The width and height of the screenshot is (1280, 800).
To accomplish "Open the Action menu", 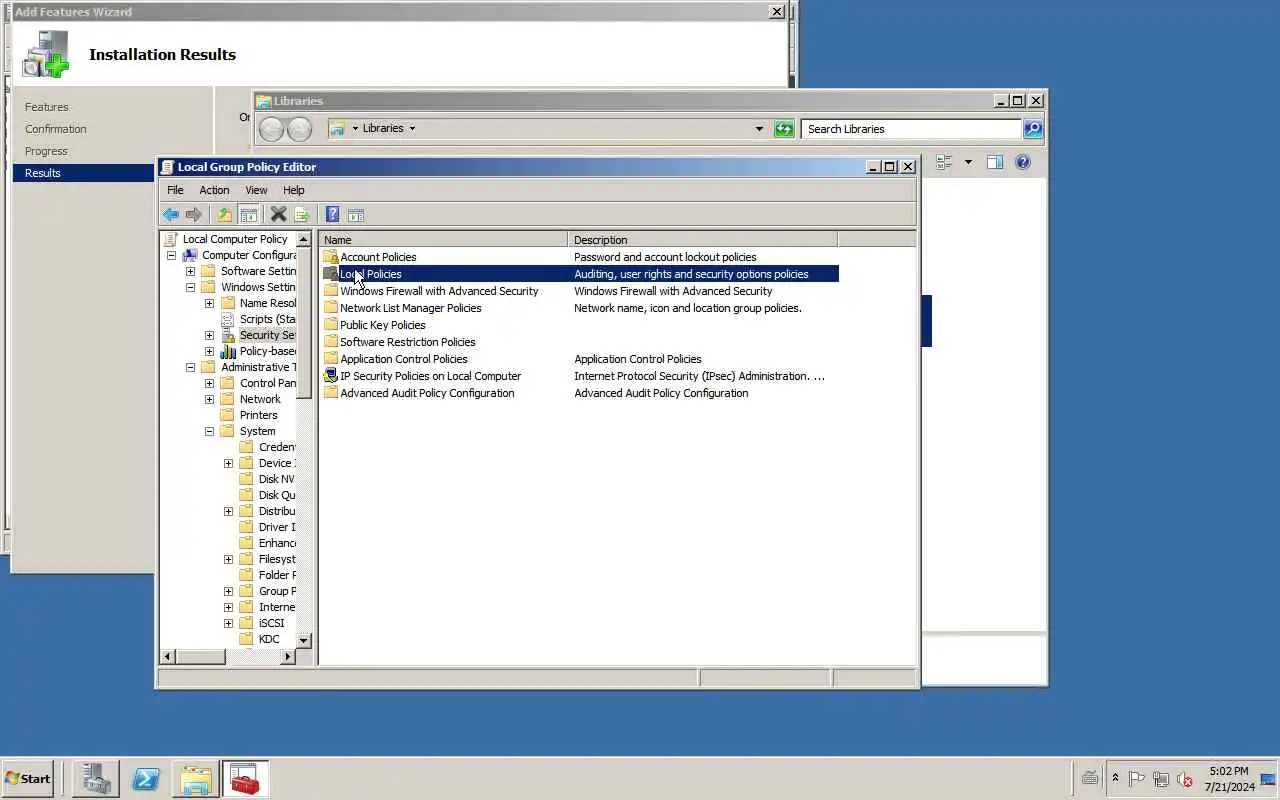I will (x=214, y=190).
